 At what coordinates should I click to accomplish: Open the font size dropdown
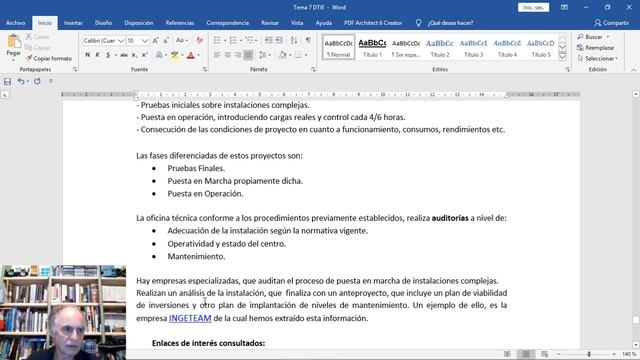(x=144, y=41)
